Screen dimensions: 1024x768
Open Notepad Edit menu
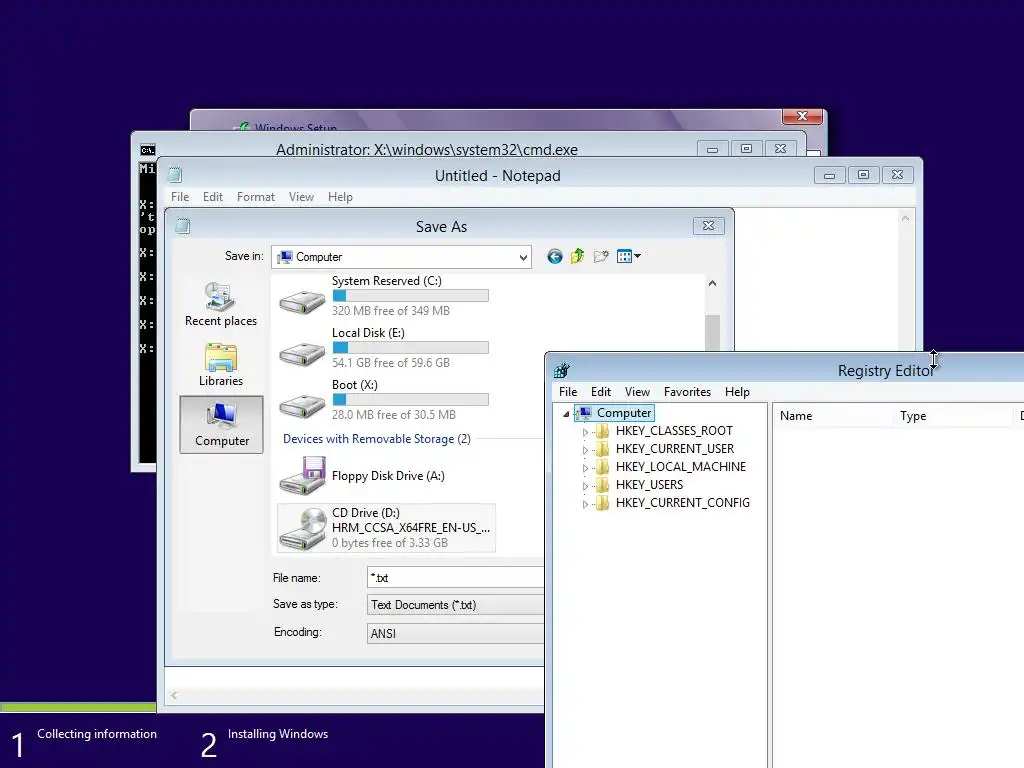(x=212, y=197)
